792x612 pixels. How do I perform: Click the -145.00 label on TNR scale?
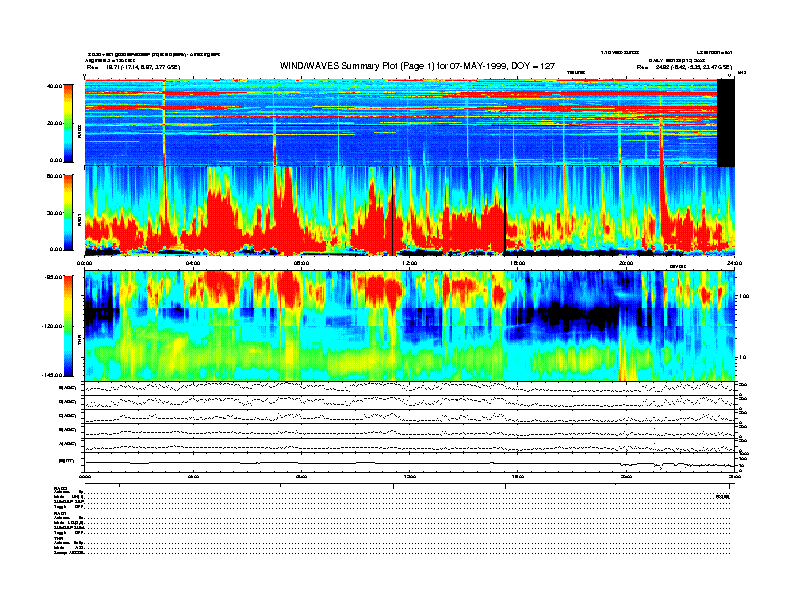(52, 375)
